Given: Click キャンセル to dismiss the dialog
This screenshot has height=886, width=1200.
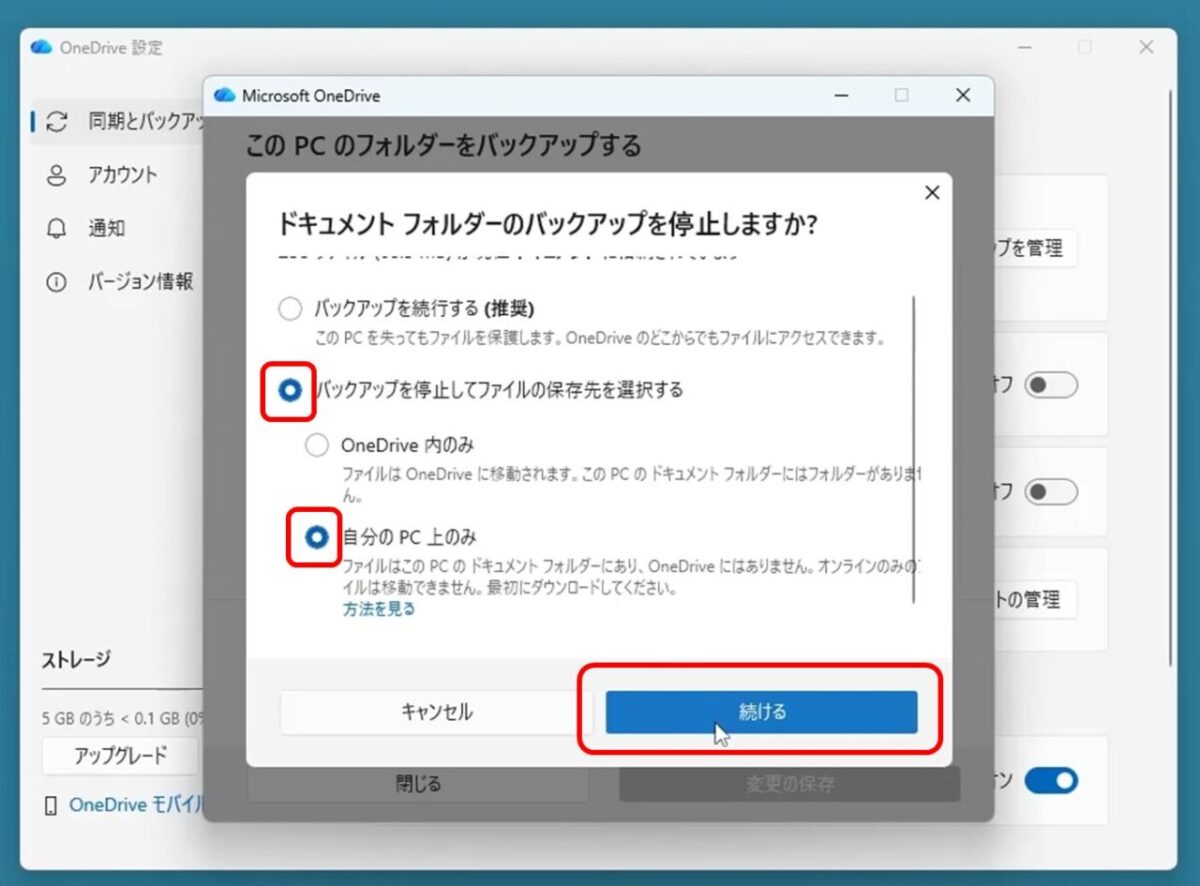Looking at the screenshot, I should click(x=434, y=712).
